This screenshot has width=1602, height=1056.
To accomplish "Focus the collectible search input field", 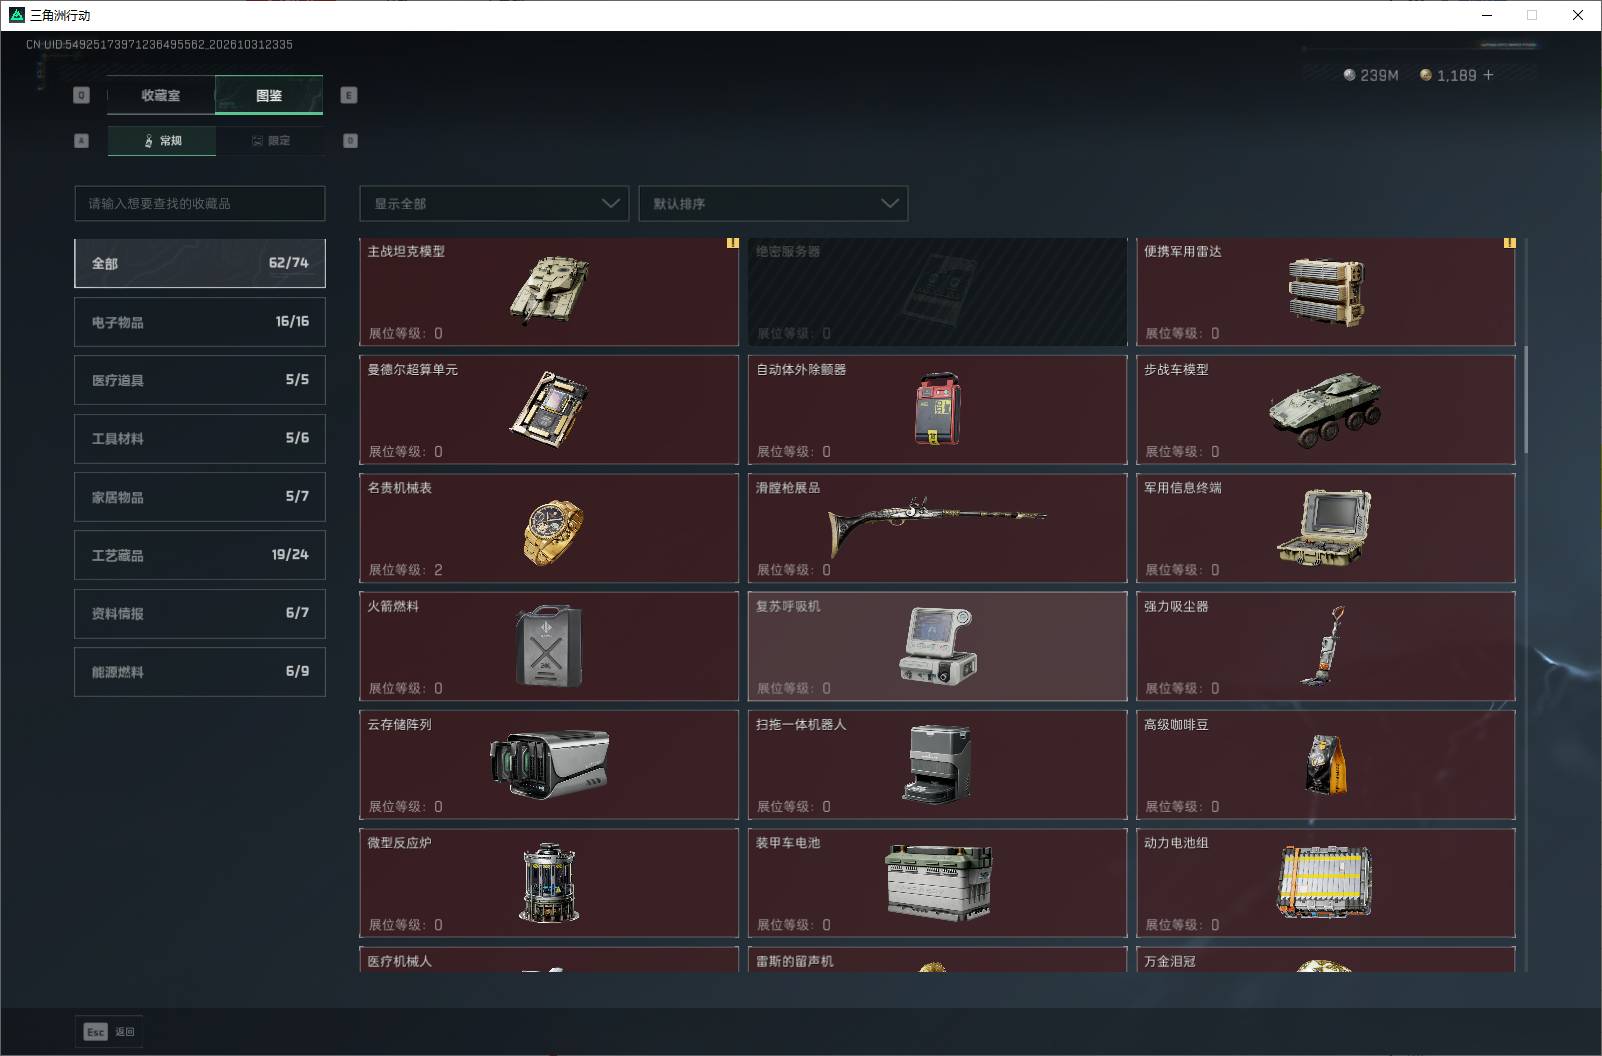I will pyautogui.click(x=200, y=203).
